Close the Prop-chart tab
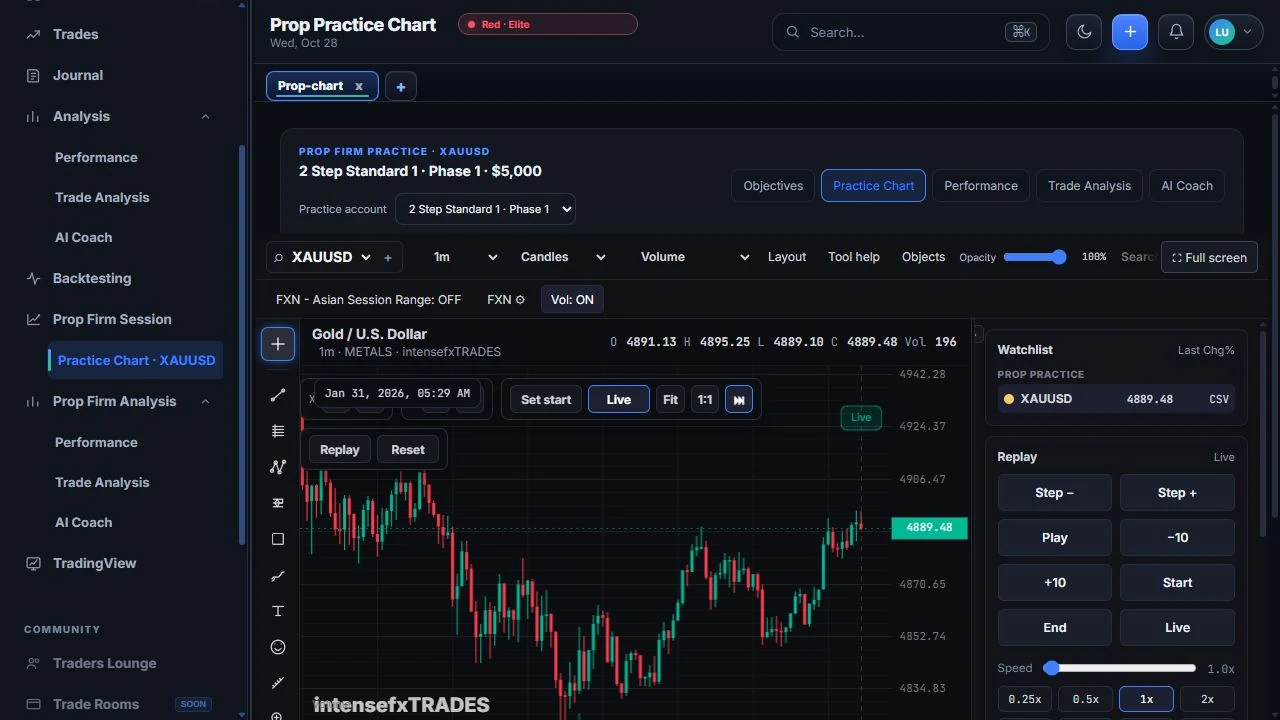1280x720 pixels. point(359,86)
